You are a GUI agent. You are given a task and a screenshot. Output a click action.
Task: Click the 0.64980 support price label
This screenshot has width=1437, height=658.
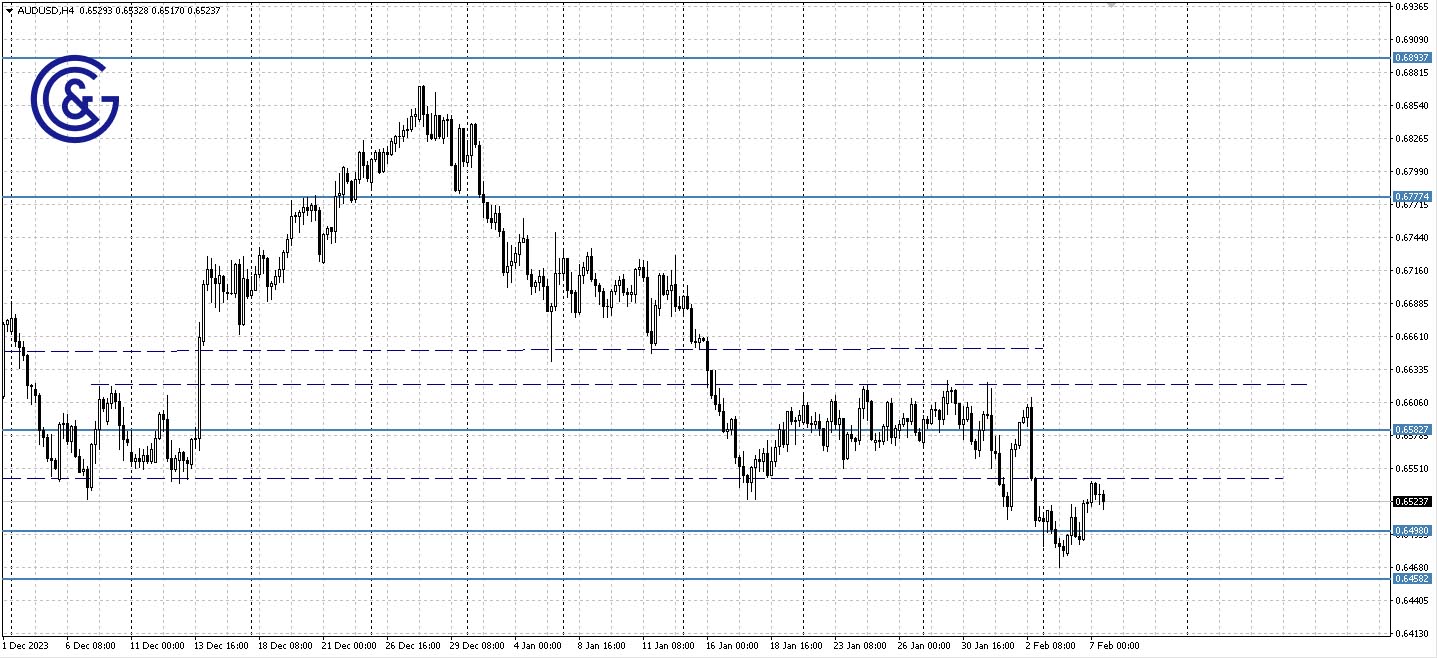(1411, 530)
